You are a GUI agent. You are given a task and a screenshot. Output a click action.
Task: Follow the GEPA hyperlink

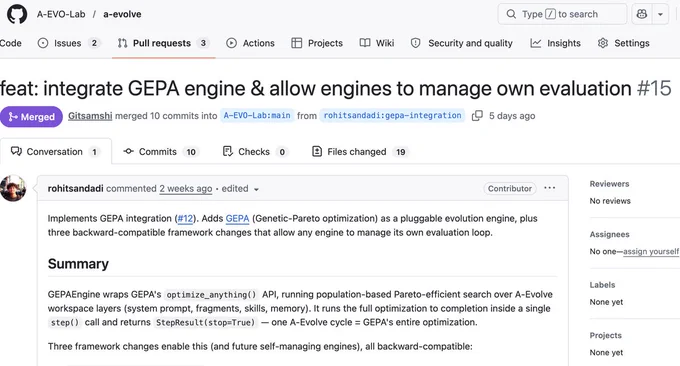tap(237, 219)
